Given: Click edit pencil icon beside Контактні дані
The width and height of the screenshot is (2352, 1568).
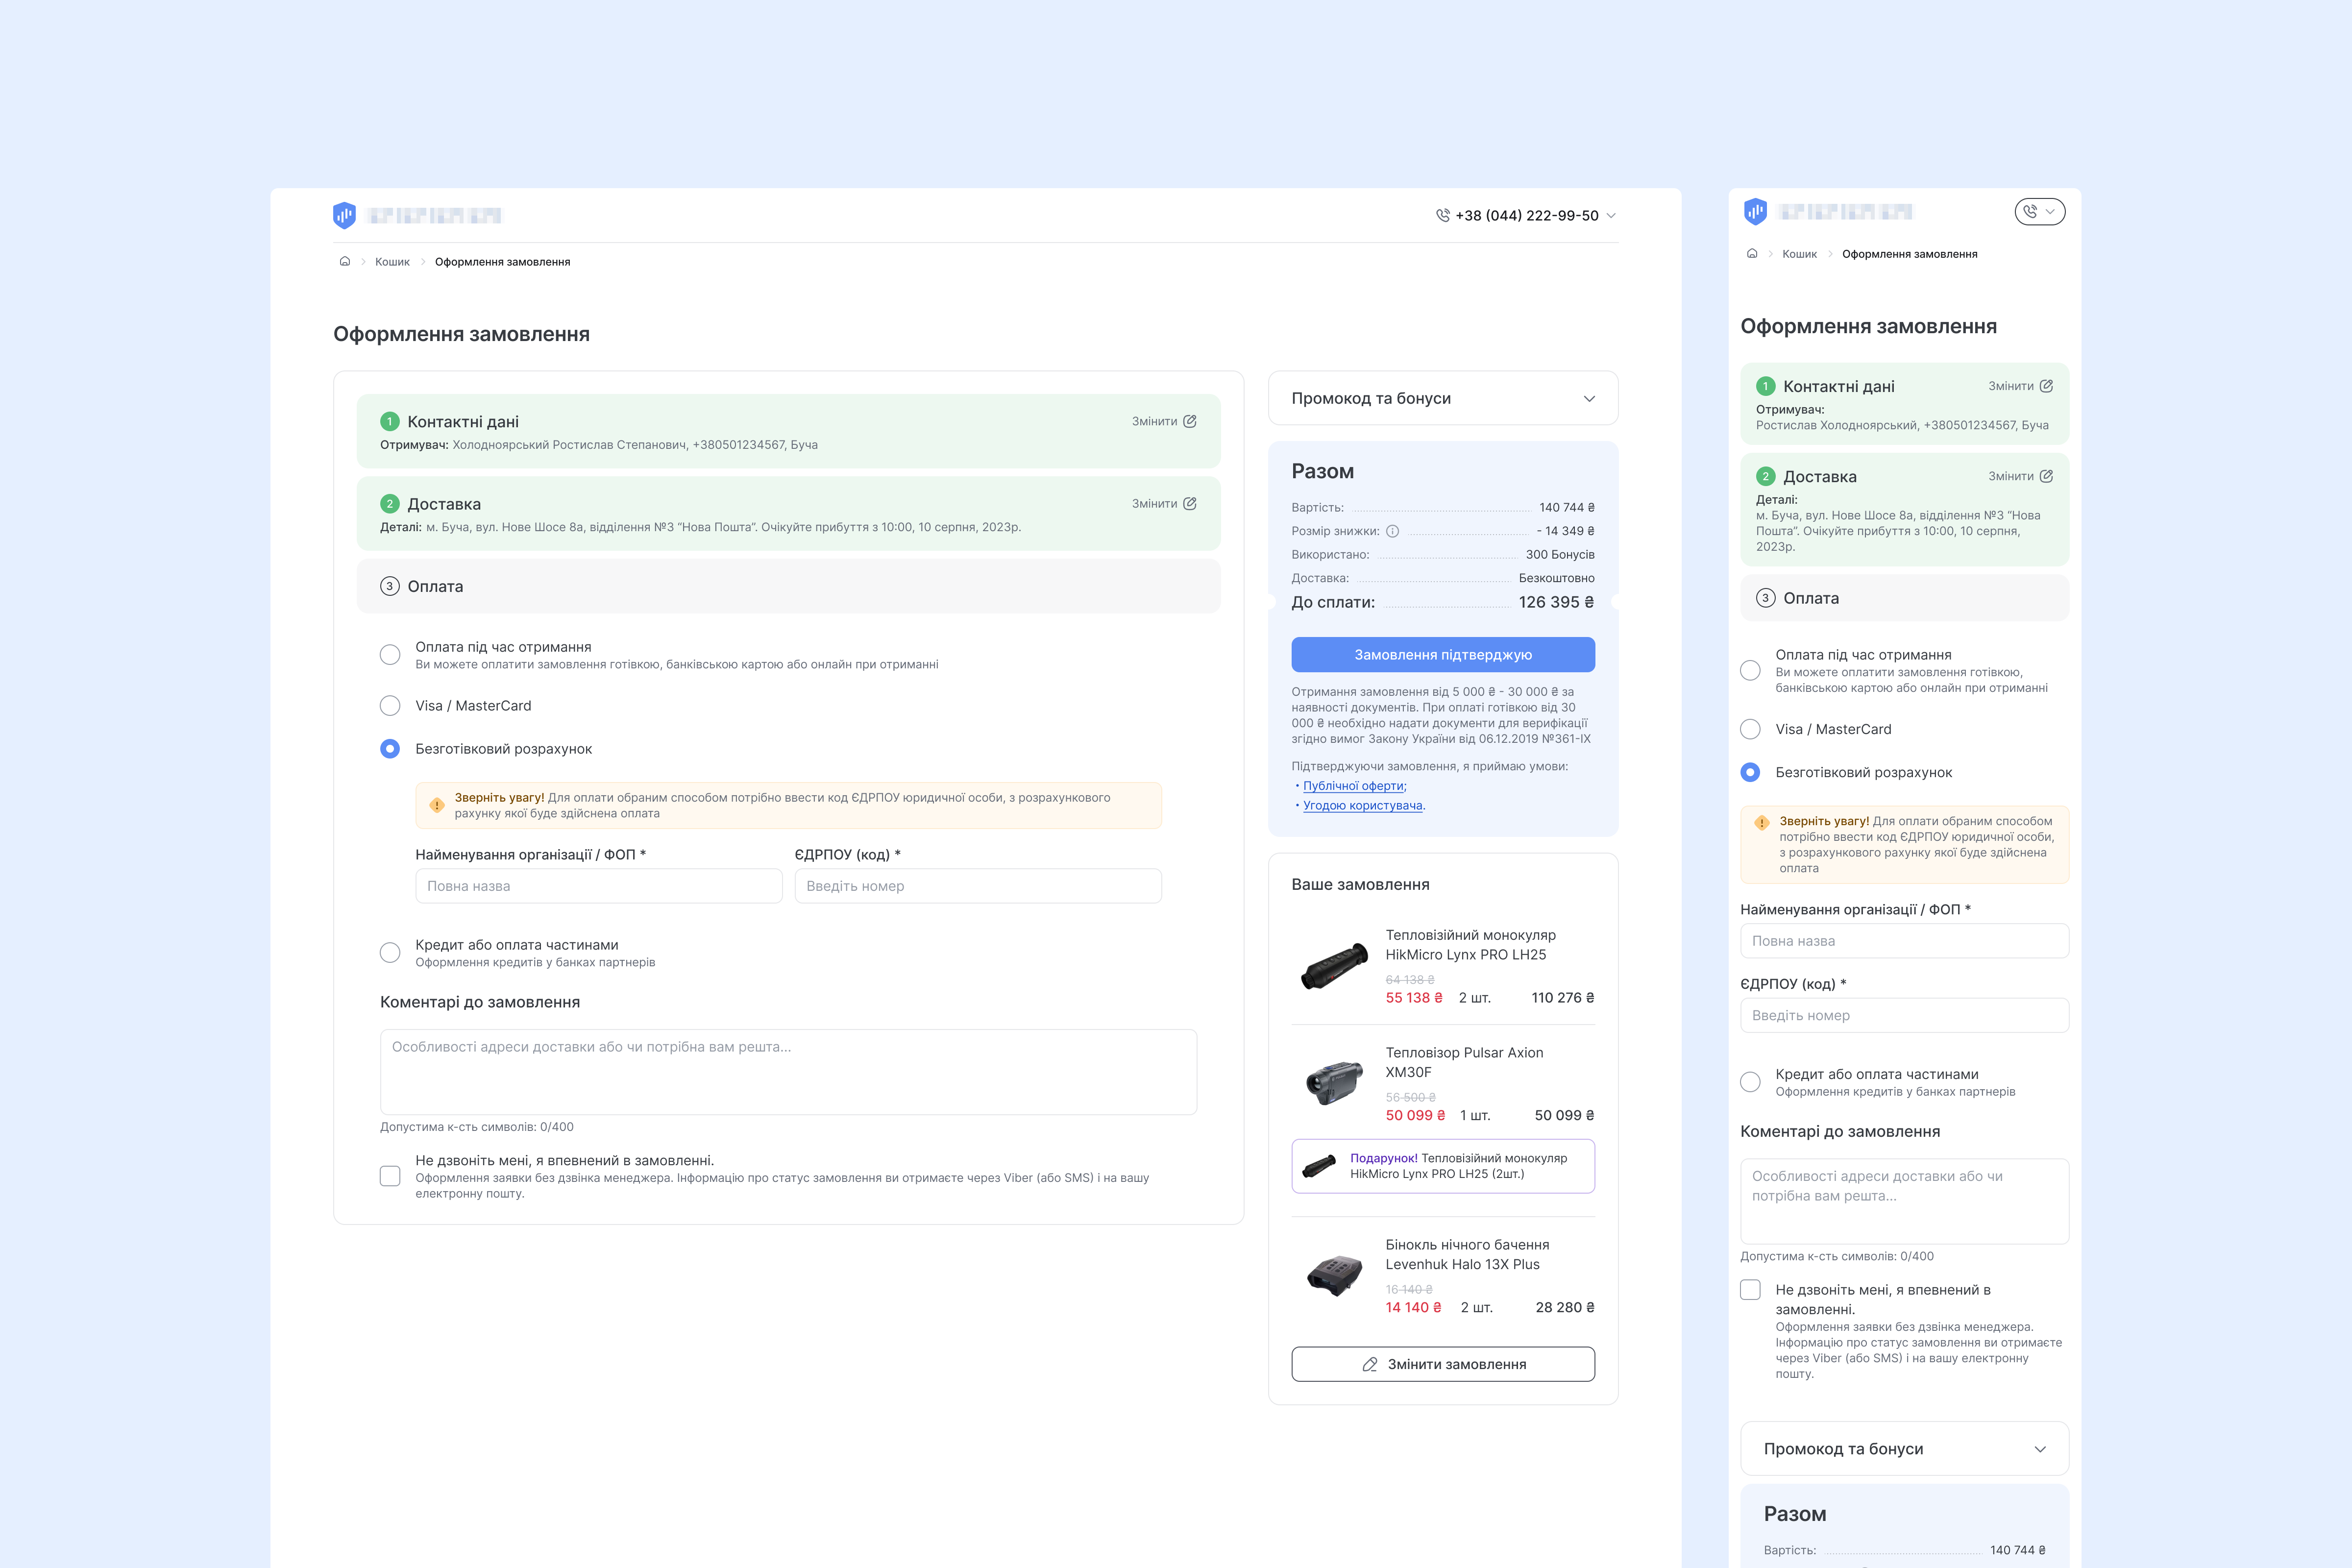Looking at the screenshot, I should [1190, 421].
